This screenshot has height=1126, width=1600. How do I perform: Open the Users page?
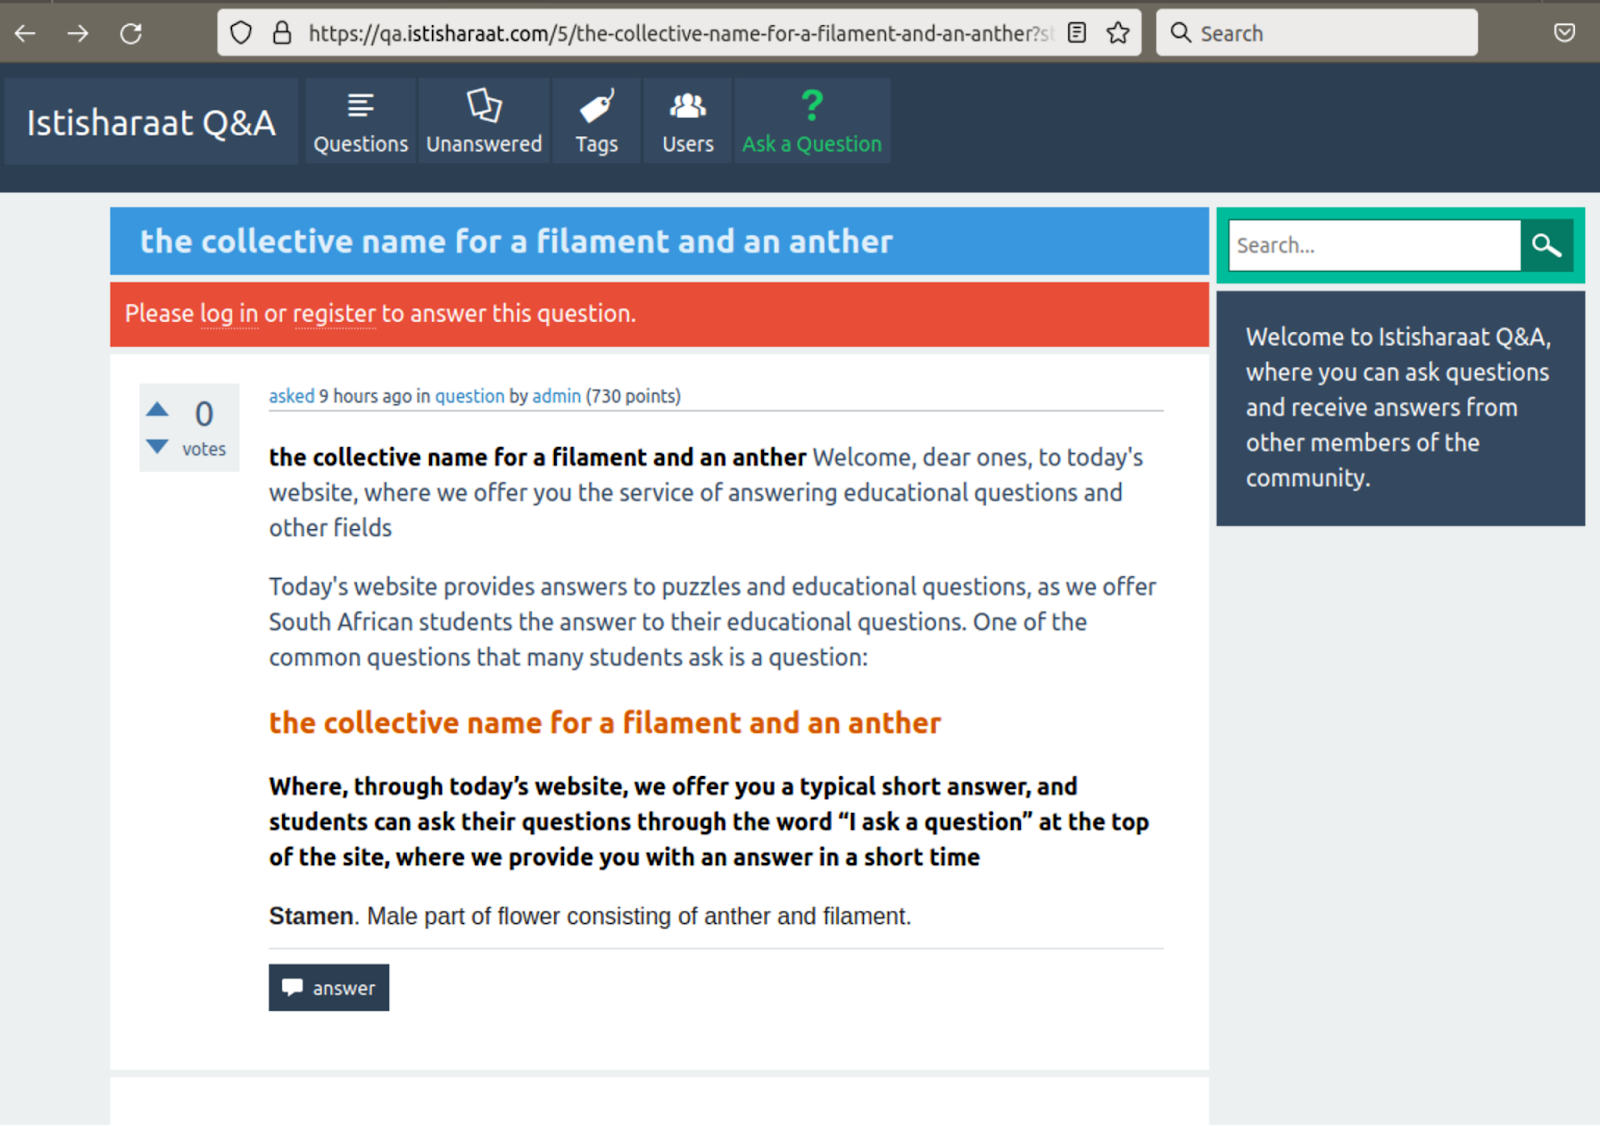688,122
